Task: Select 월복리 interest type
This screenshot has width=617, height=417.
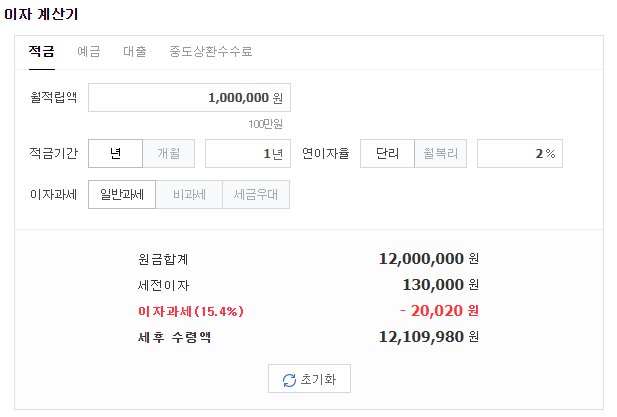Action: click(440, 153)
